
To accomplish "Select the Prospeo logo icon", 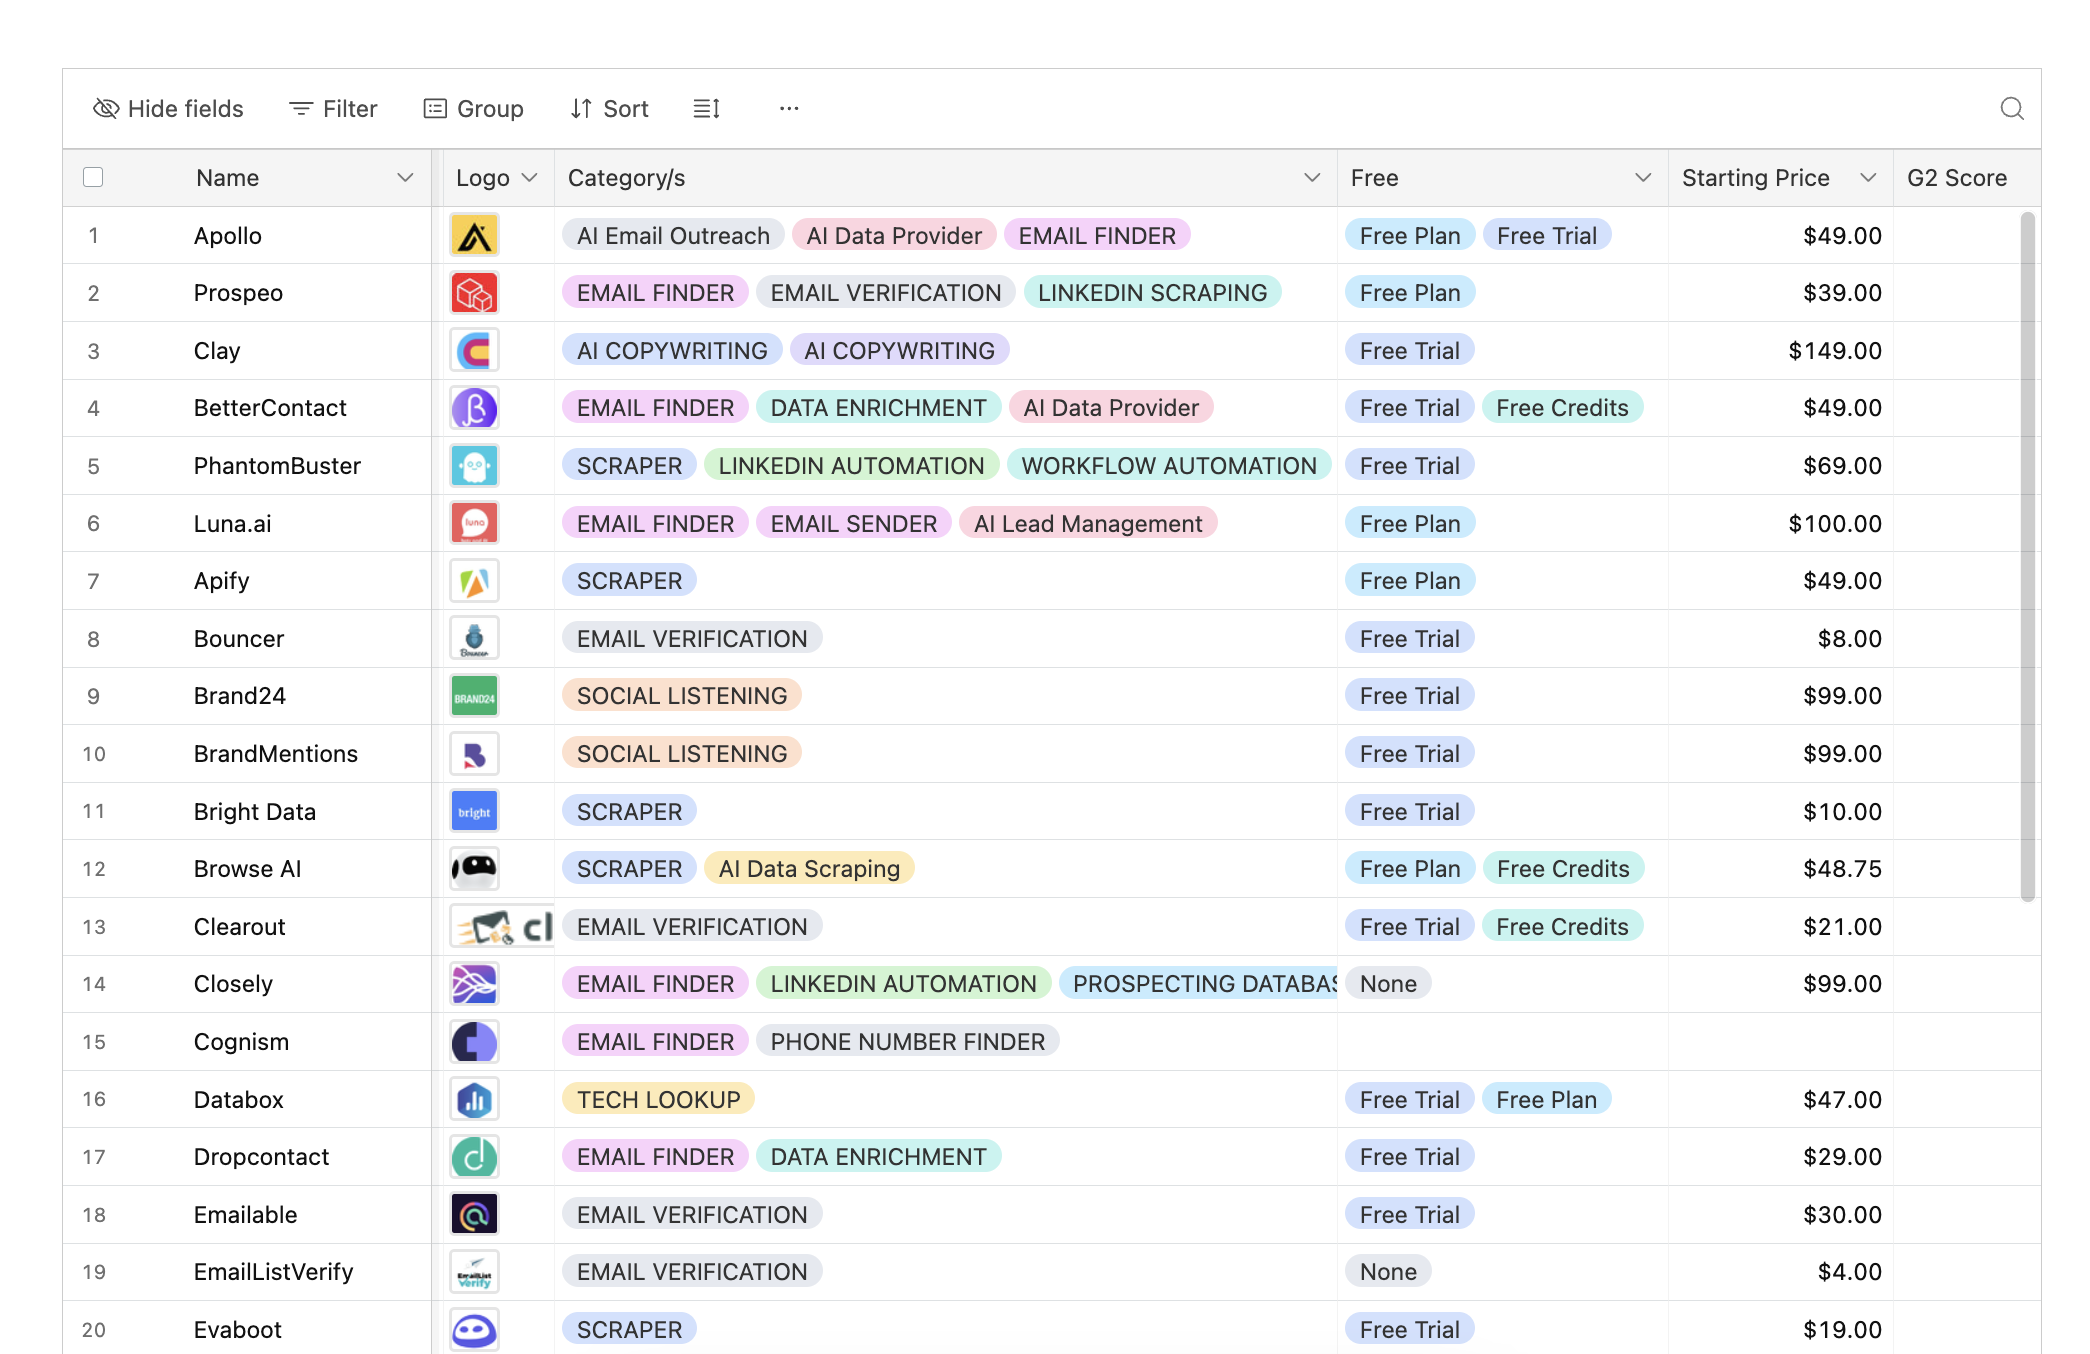I will click(x=474, y=292).
